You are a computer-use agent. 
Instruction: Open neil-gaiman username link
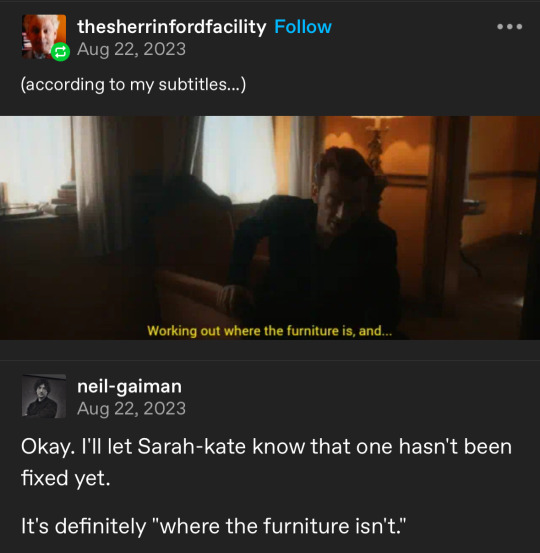tap(129, 387)
